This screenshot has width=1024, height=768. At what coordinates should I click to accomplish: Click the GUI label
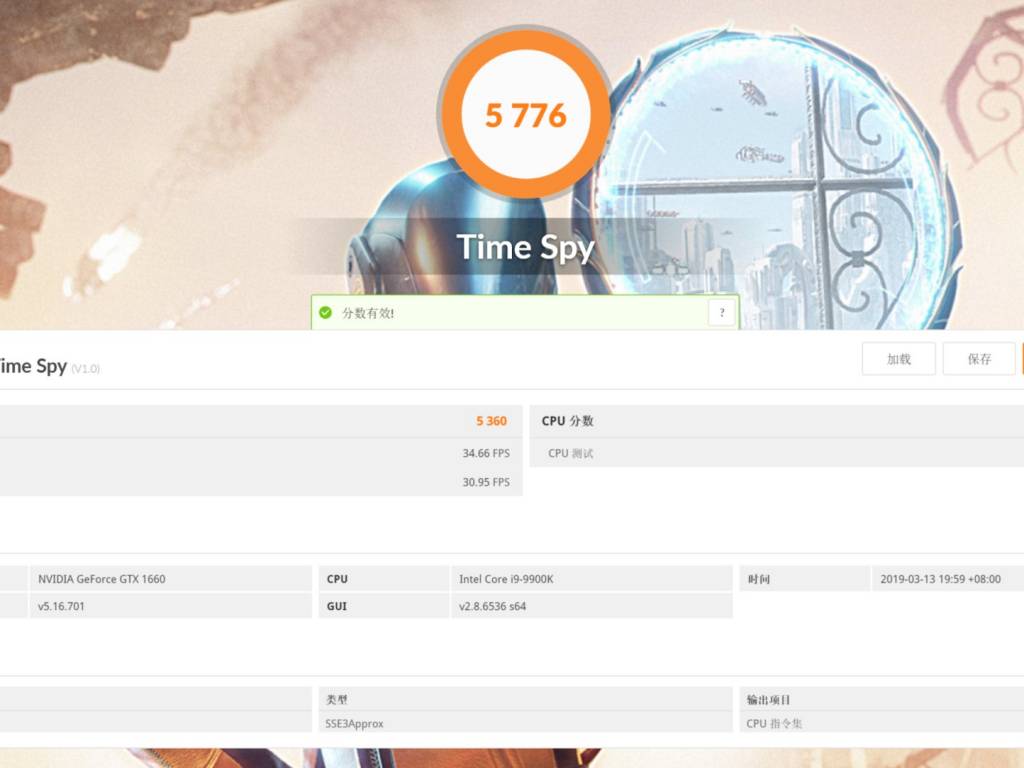pos(336,606)
